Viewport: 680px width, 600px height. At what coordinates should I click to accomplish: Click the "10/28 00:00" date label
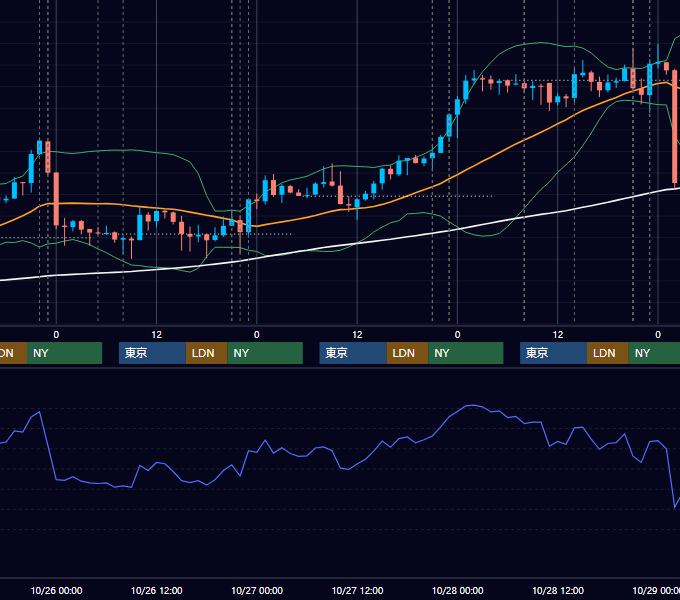click(458, 590)
